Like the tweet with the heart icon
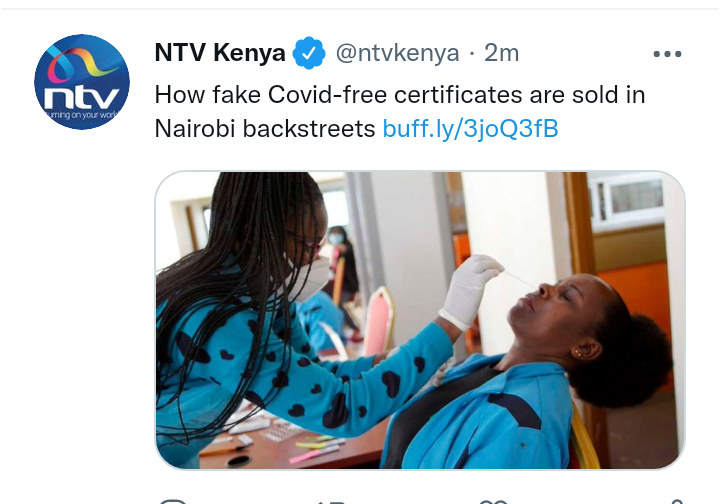720x504 pixels. (x=494, y=501)
